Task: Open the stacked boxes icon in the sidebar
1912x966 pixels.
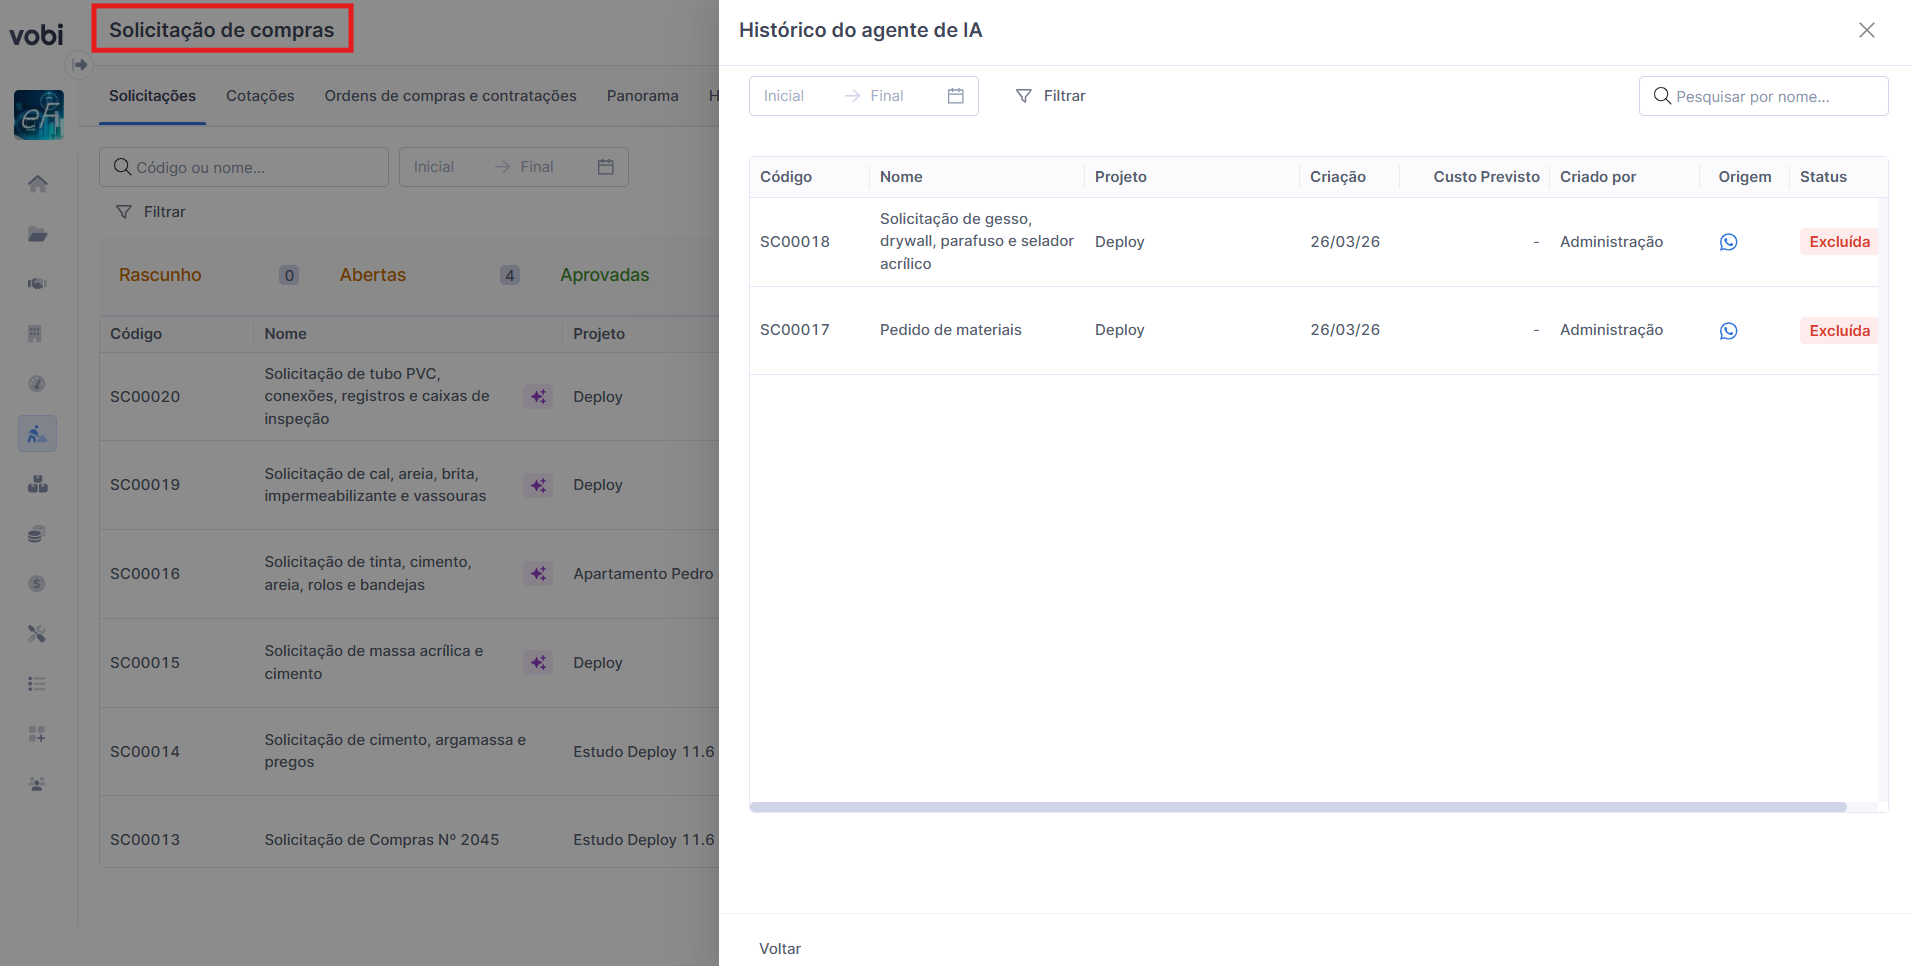Action: pos(37,484)
